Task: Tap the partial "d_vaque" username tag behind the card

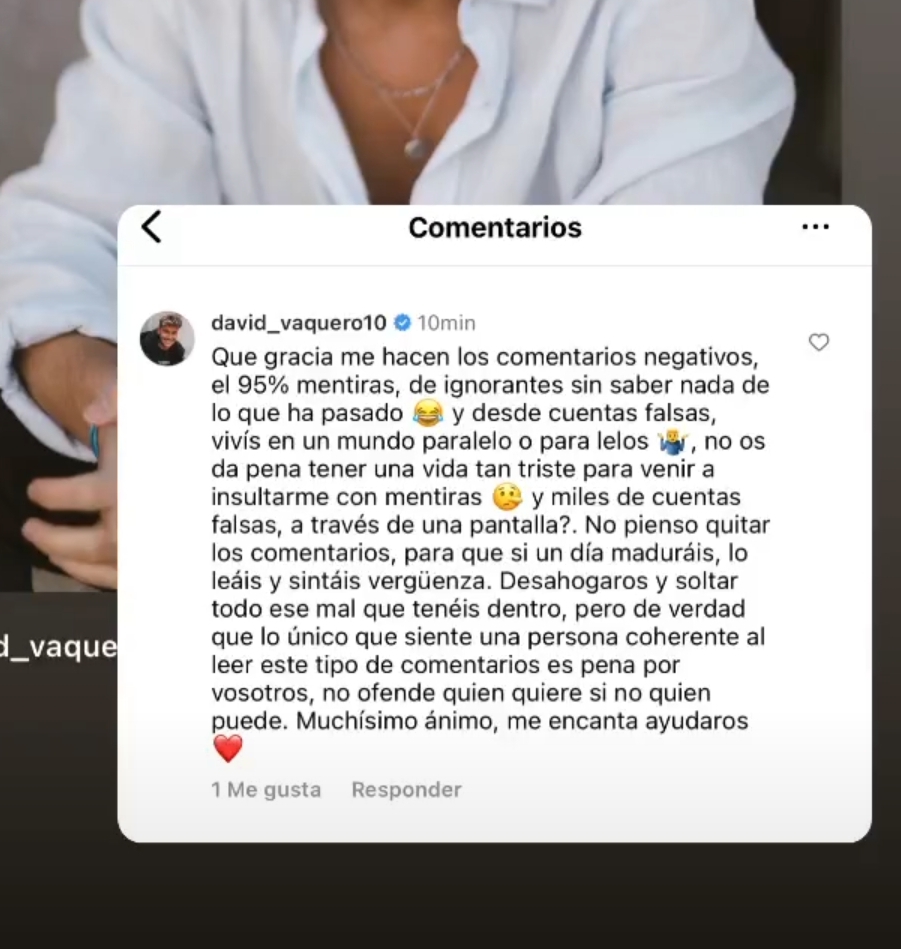Action: 59,648
